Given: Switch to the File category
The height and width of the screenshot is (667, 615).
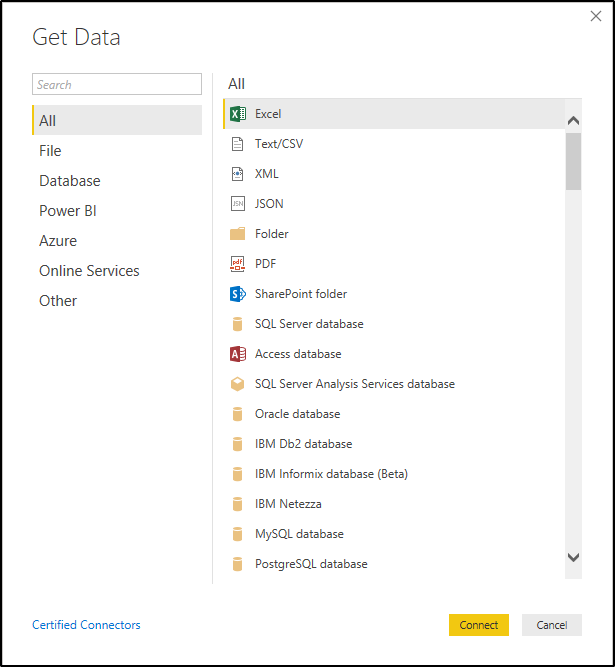Looking at the screenshot, I should 50,151.
